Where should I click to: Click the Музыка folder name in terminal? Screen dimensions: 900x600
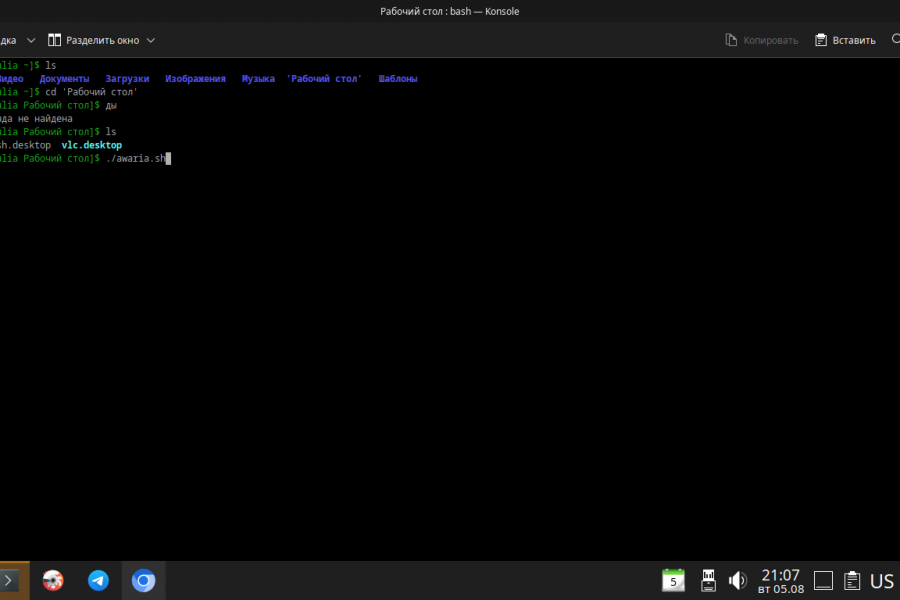[x=258, y=79]
